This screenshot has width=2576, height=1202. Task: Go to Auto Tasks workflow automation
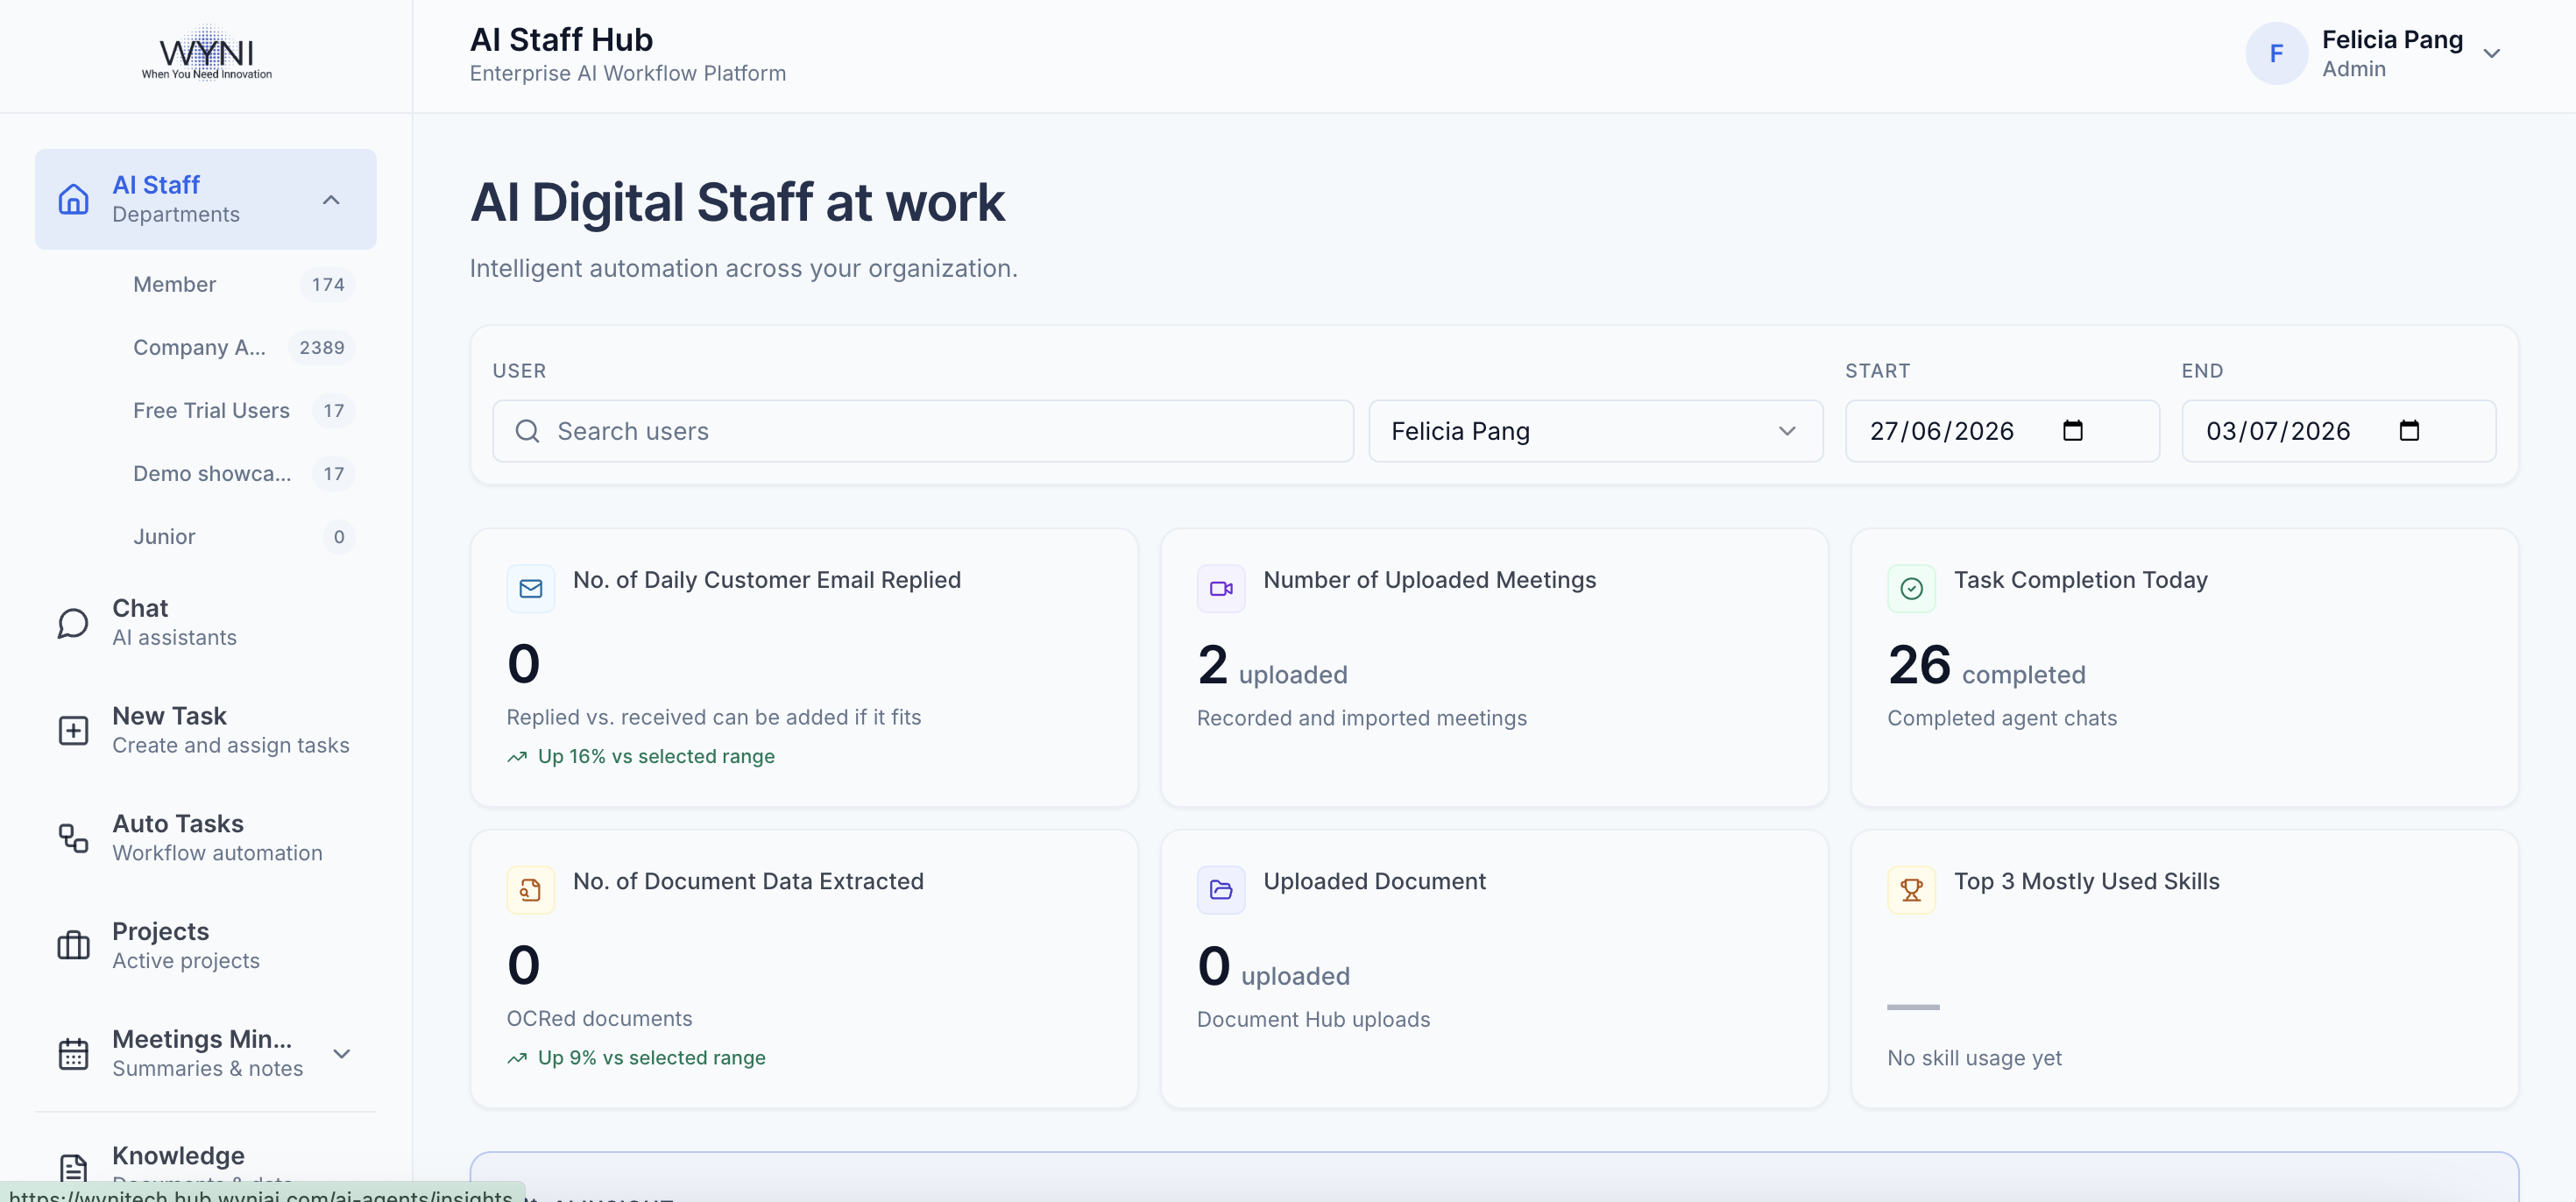coord(206,838)
